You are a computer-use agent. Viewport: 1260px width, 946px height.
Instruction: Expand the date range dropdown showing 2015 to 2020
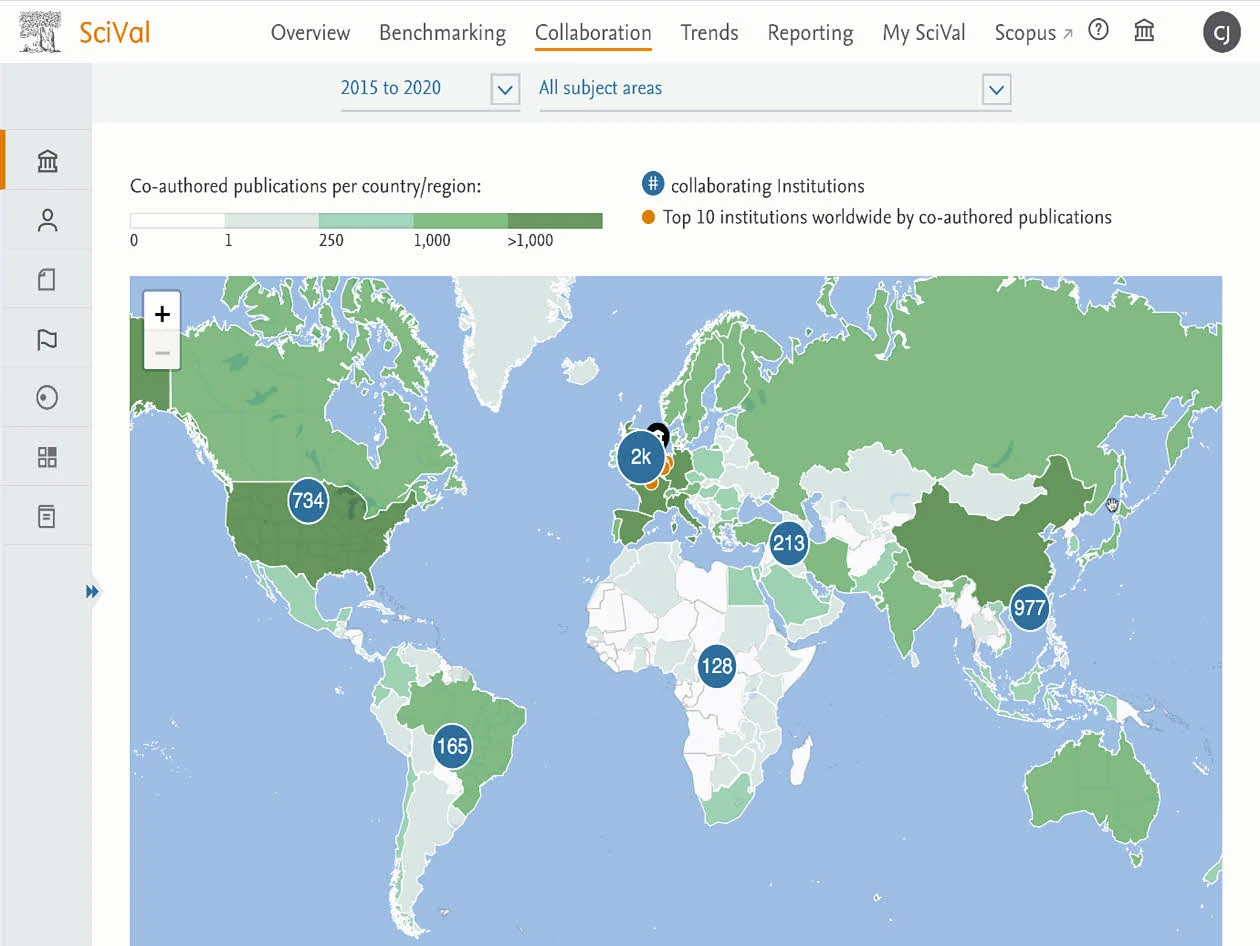coord(505,89)
